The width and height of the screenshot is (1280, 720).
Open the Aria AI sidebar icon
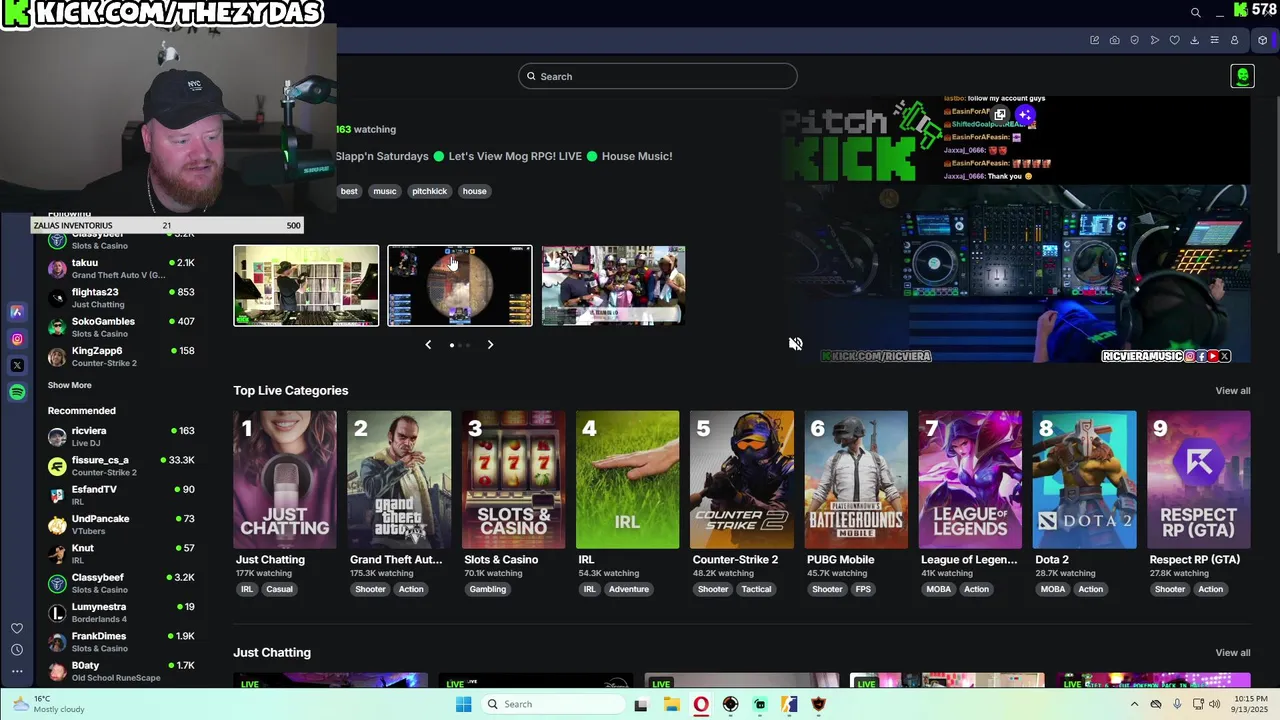17,312
